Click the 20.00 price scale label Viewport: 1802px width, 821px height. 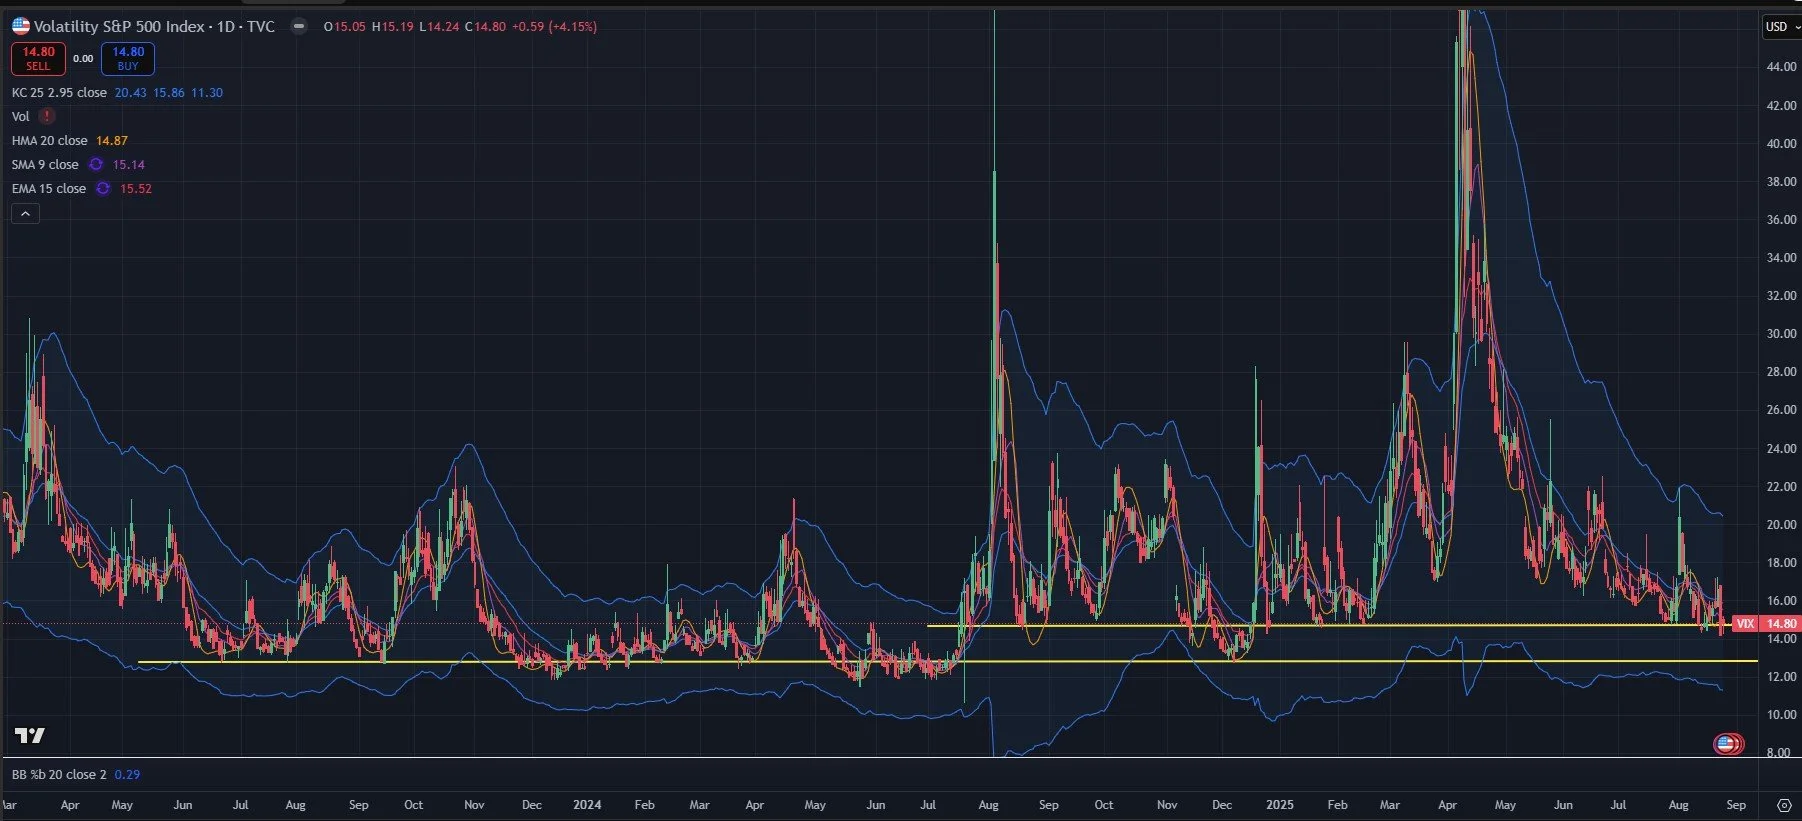click(x=1781, y=524)
